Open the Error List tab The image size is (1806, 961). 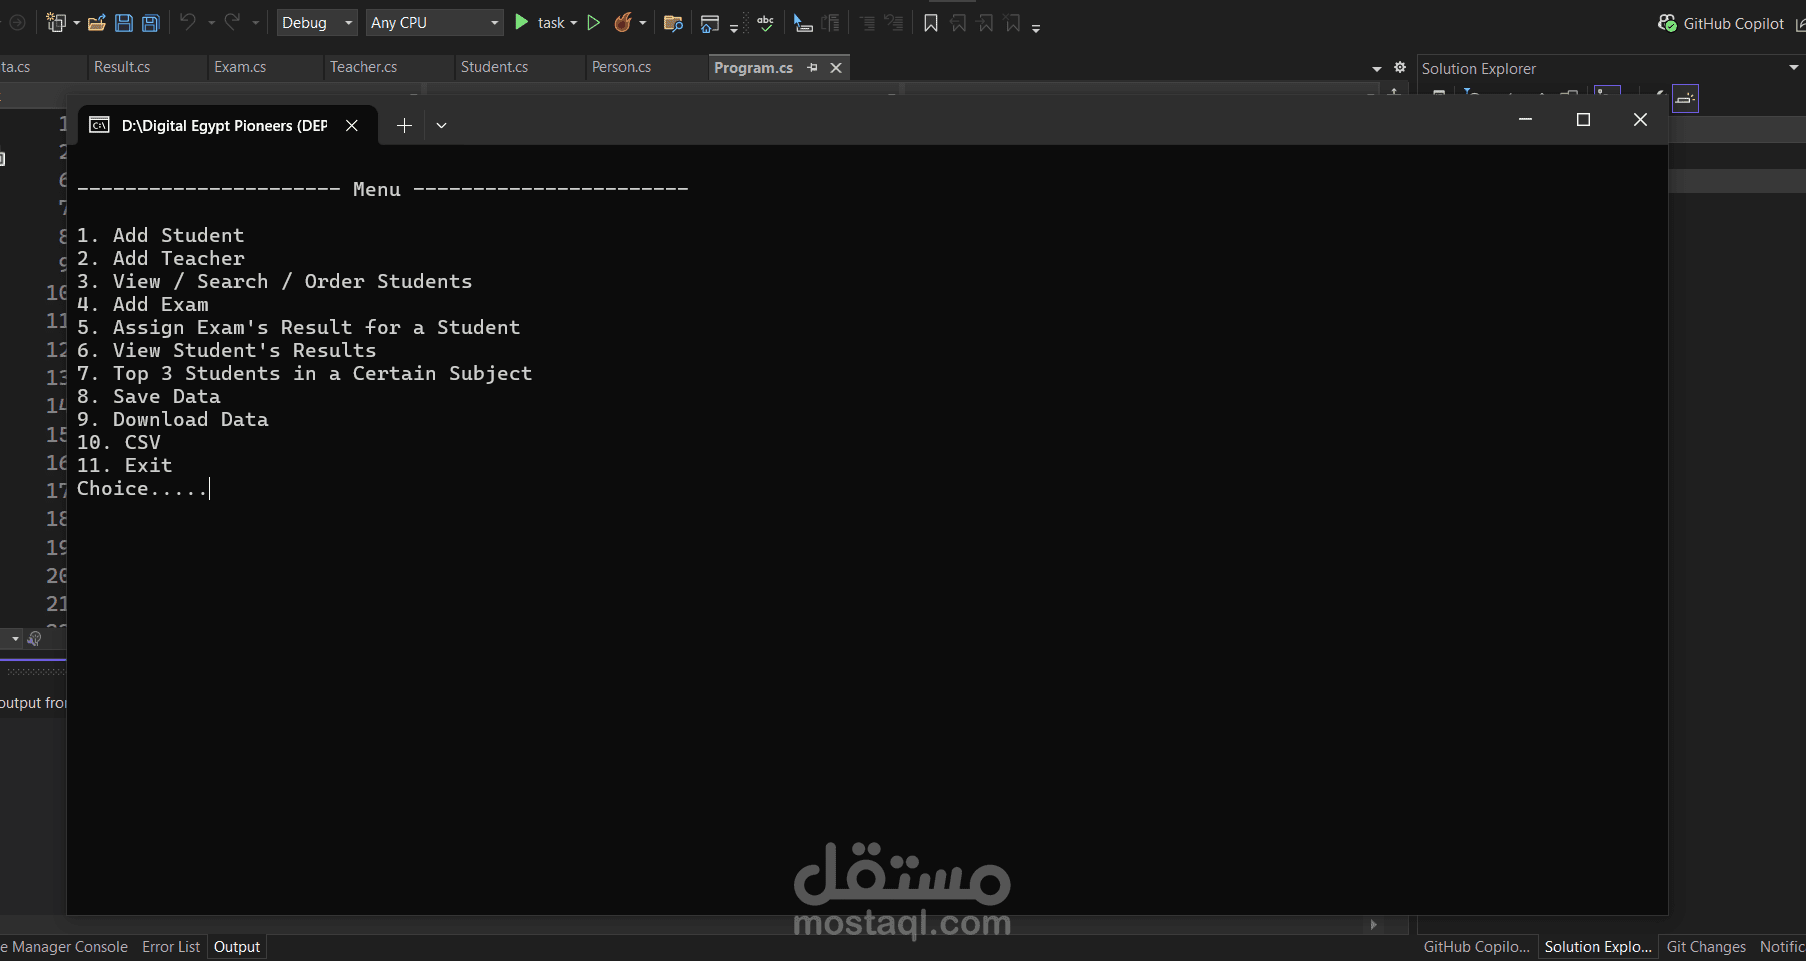click(x=171, y=946)
